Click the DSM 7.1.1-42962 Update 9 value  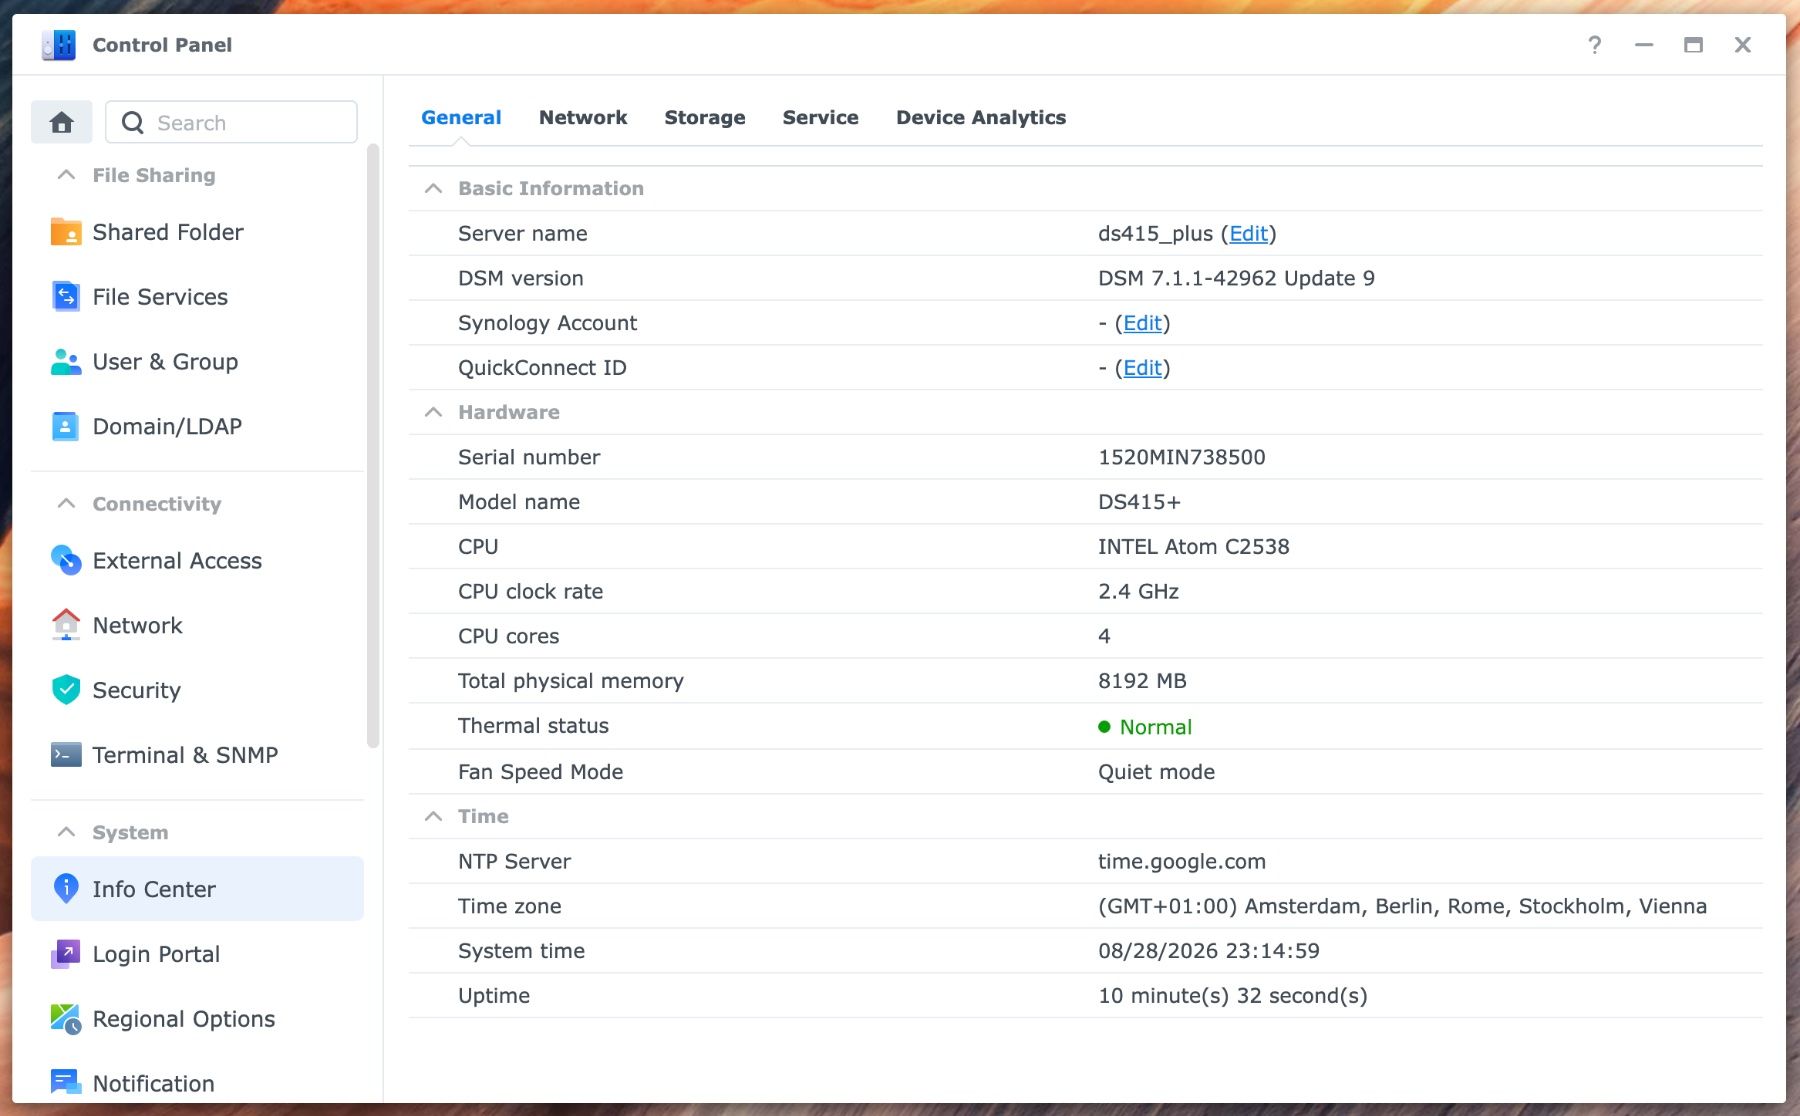point(1236,278)
